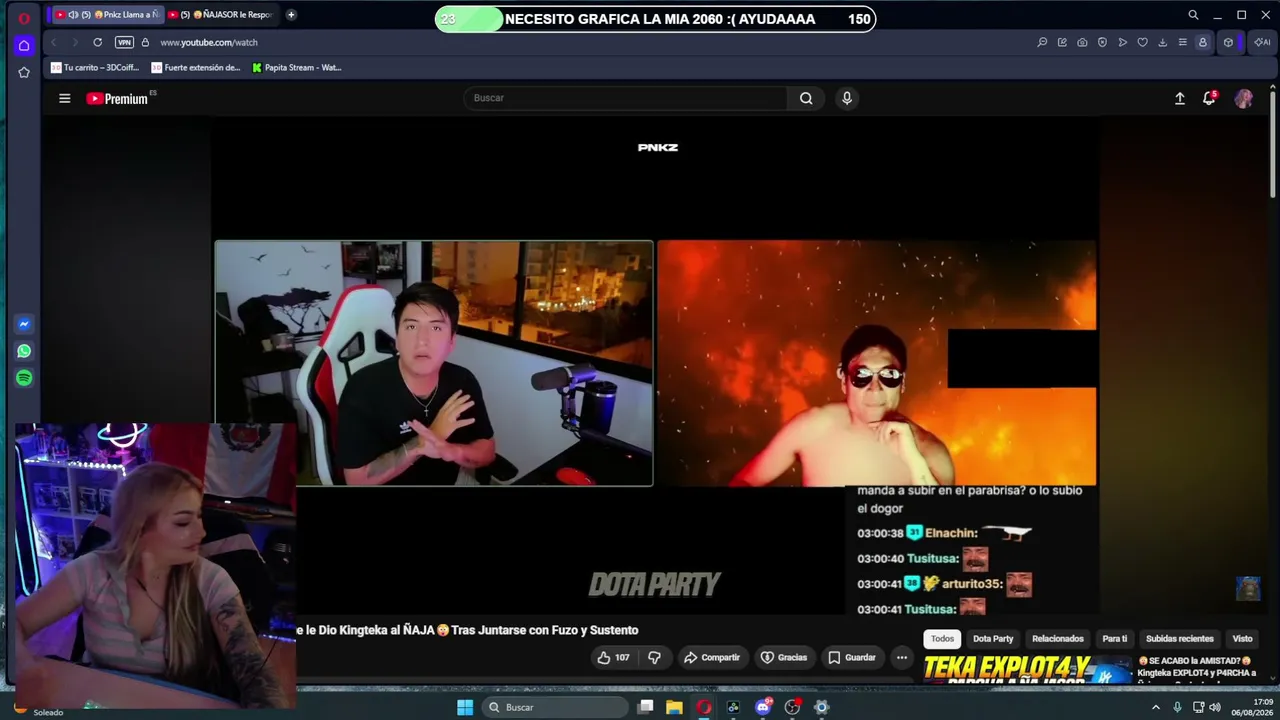This screenshot has width=1280, height=720.
Task: Select the Visto filter chip
Action: pos(1242,638)
